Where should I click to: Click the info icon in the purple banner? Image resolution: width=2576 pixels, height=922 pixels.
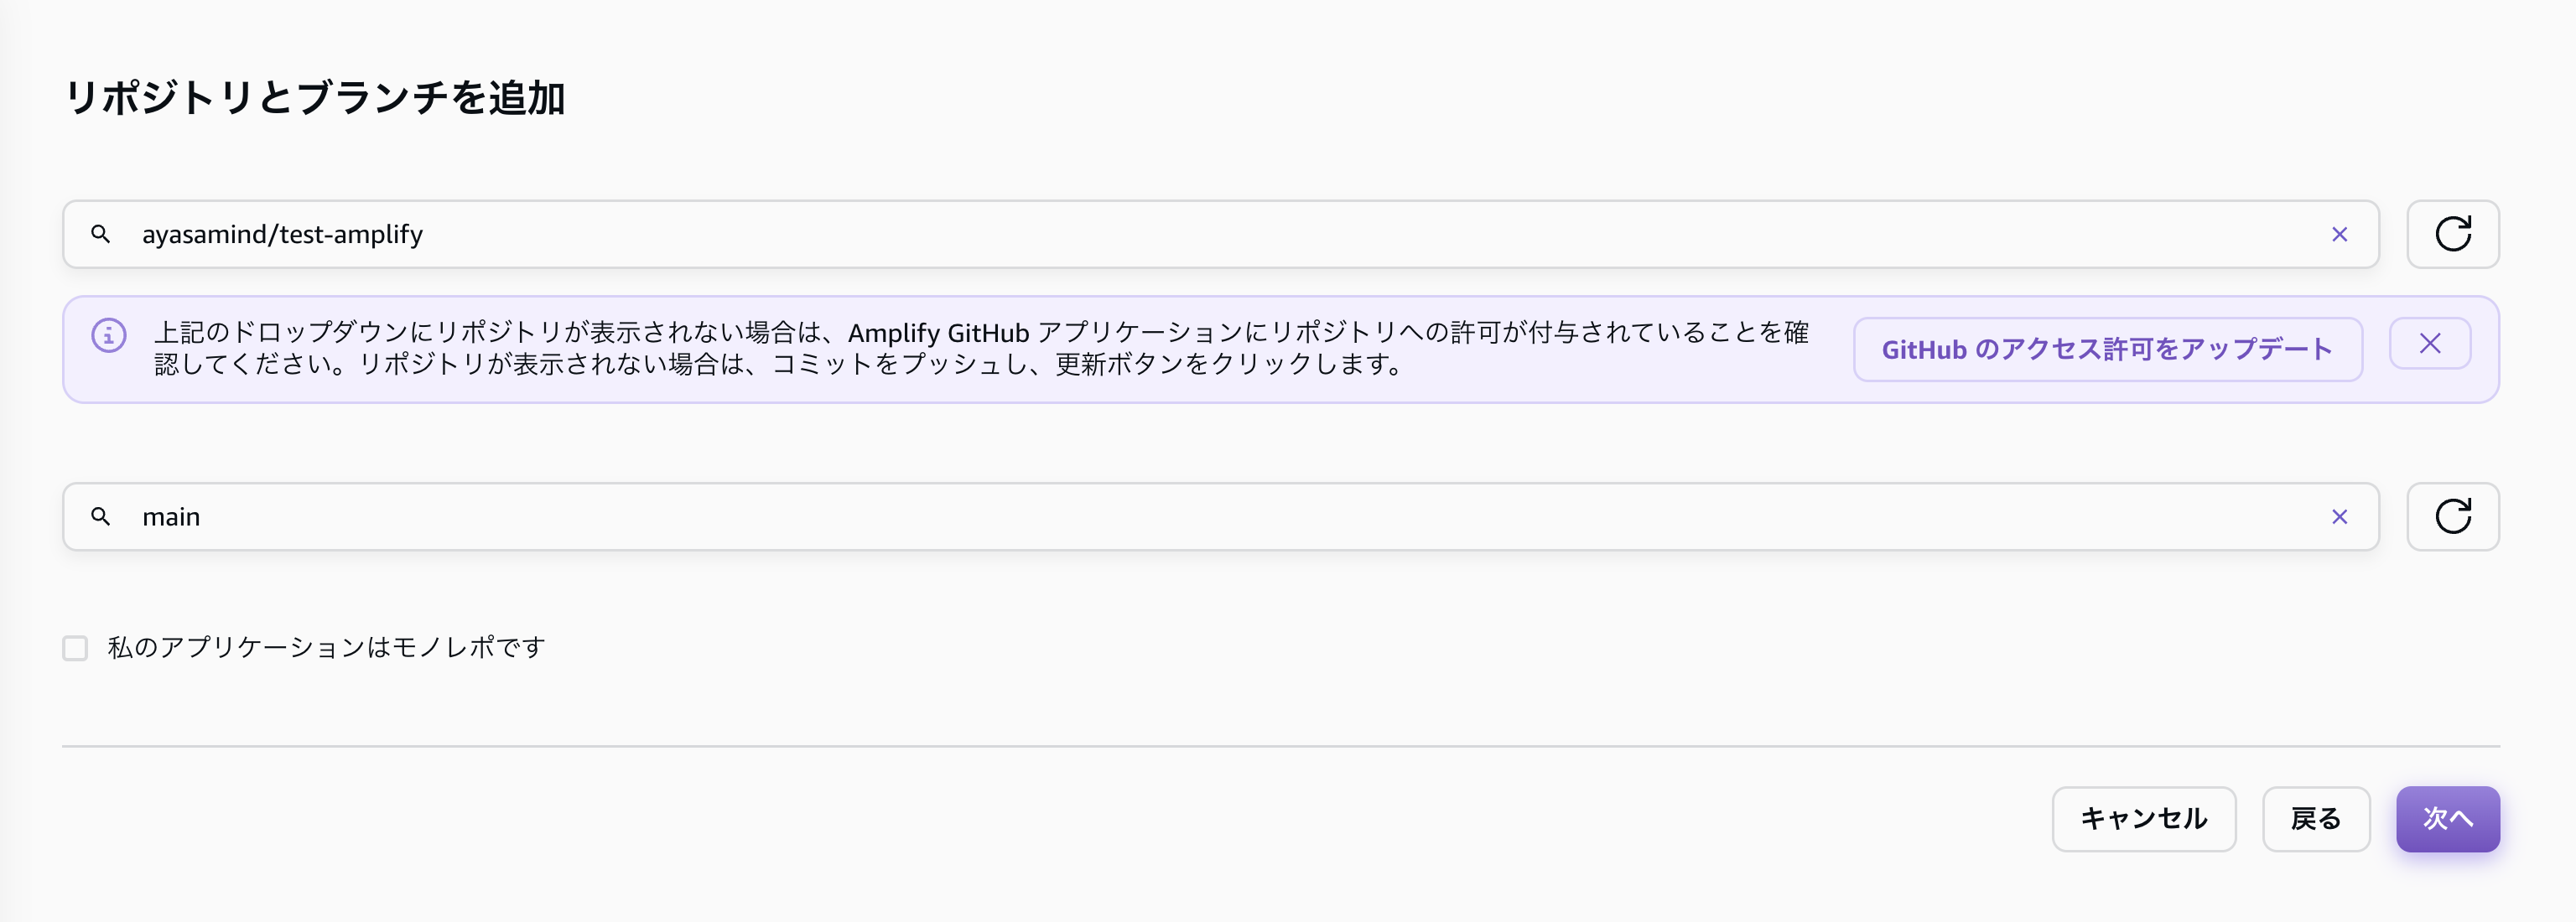pos(108,336)
